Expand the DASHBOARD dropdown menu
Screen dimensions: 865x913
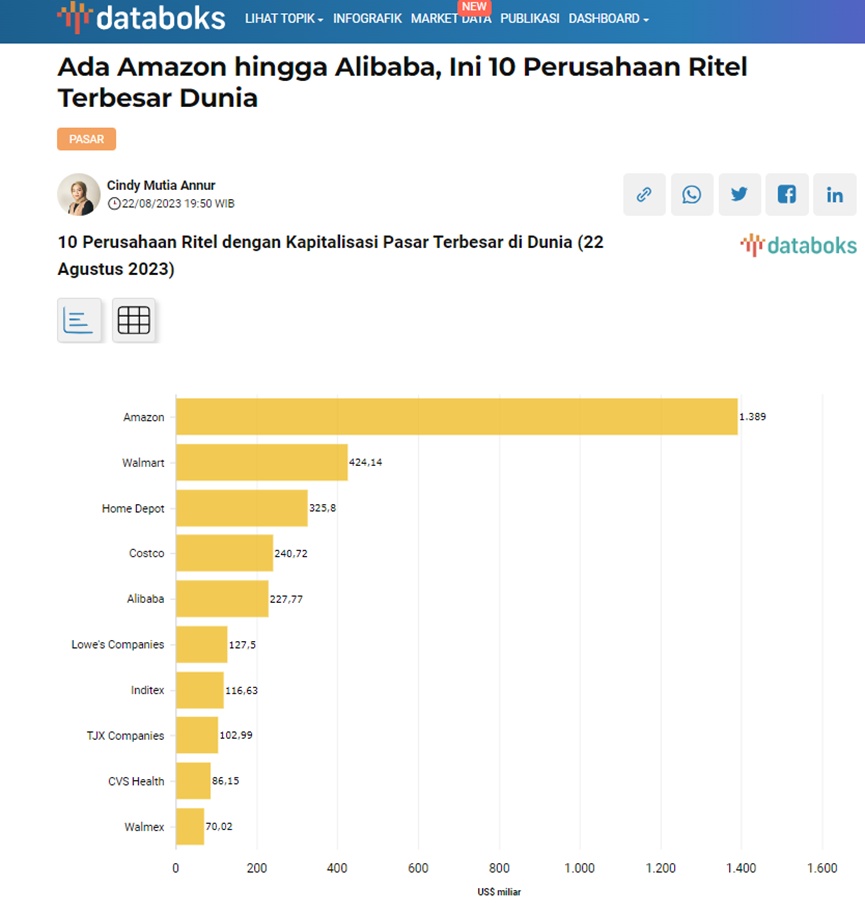pos(608,19)
